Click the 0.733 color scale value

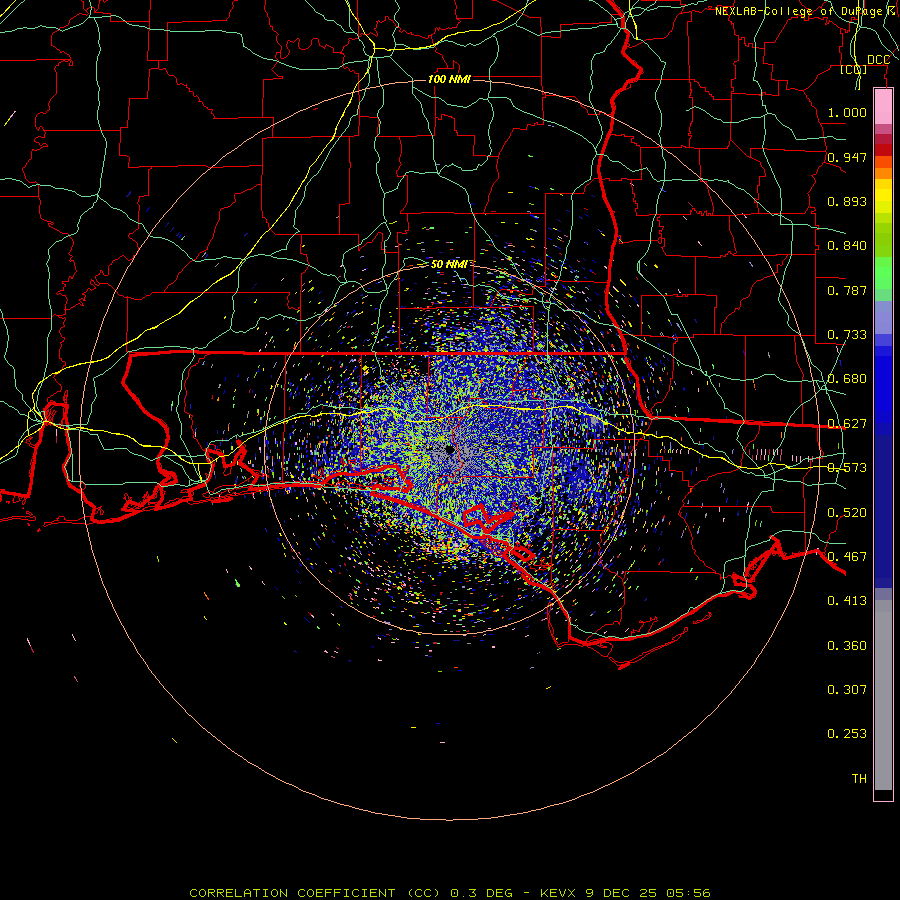click(x=847, y=335)
